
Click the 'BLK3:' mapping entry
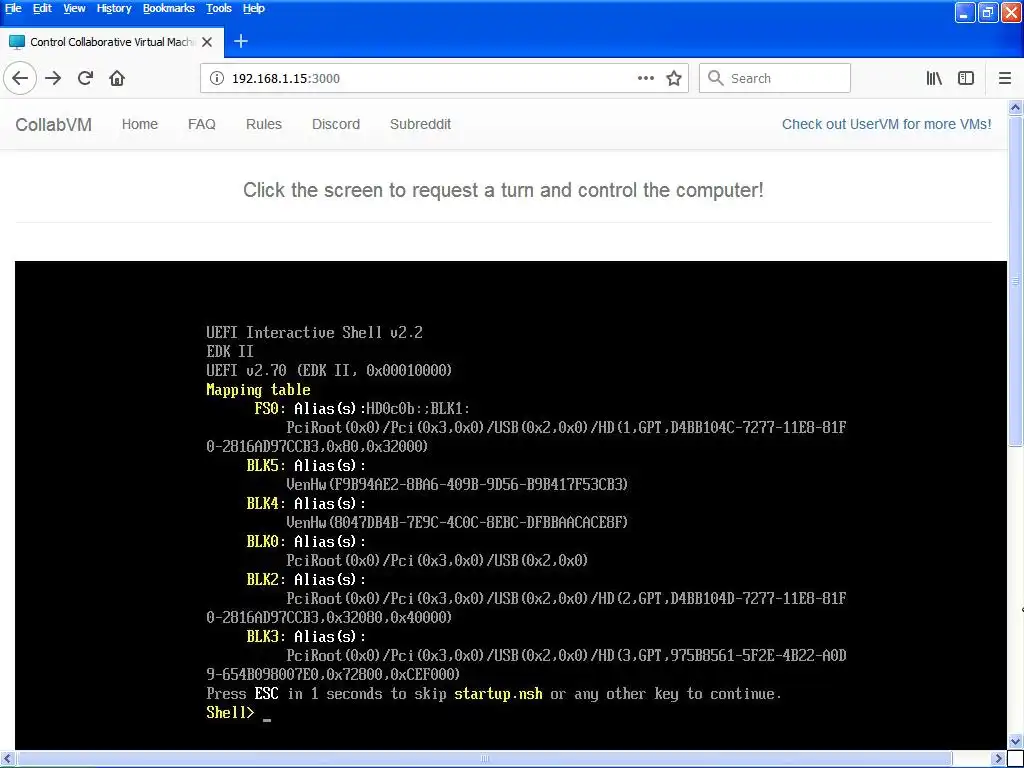click(x=266, y=636)
